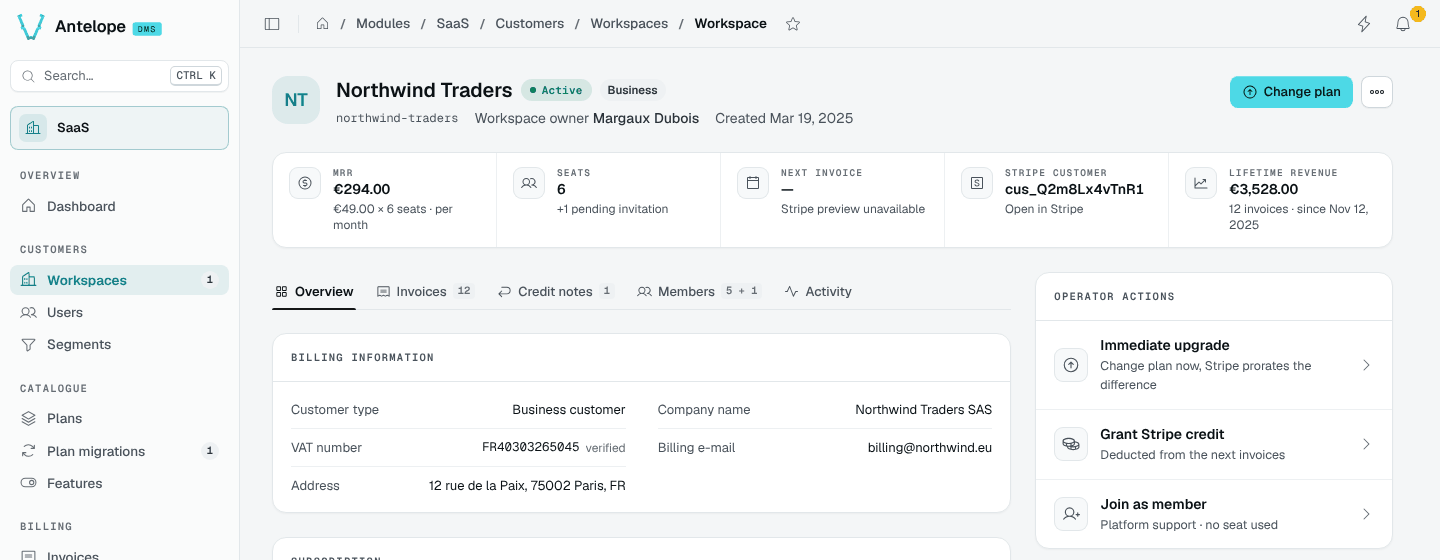Expand Grant Stripe credit chevron
This screenshot has width=1440, height=560.
1366,444
